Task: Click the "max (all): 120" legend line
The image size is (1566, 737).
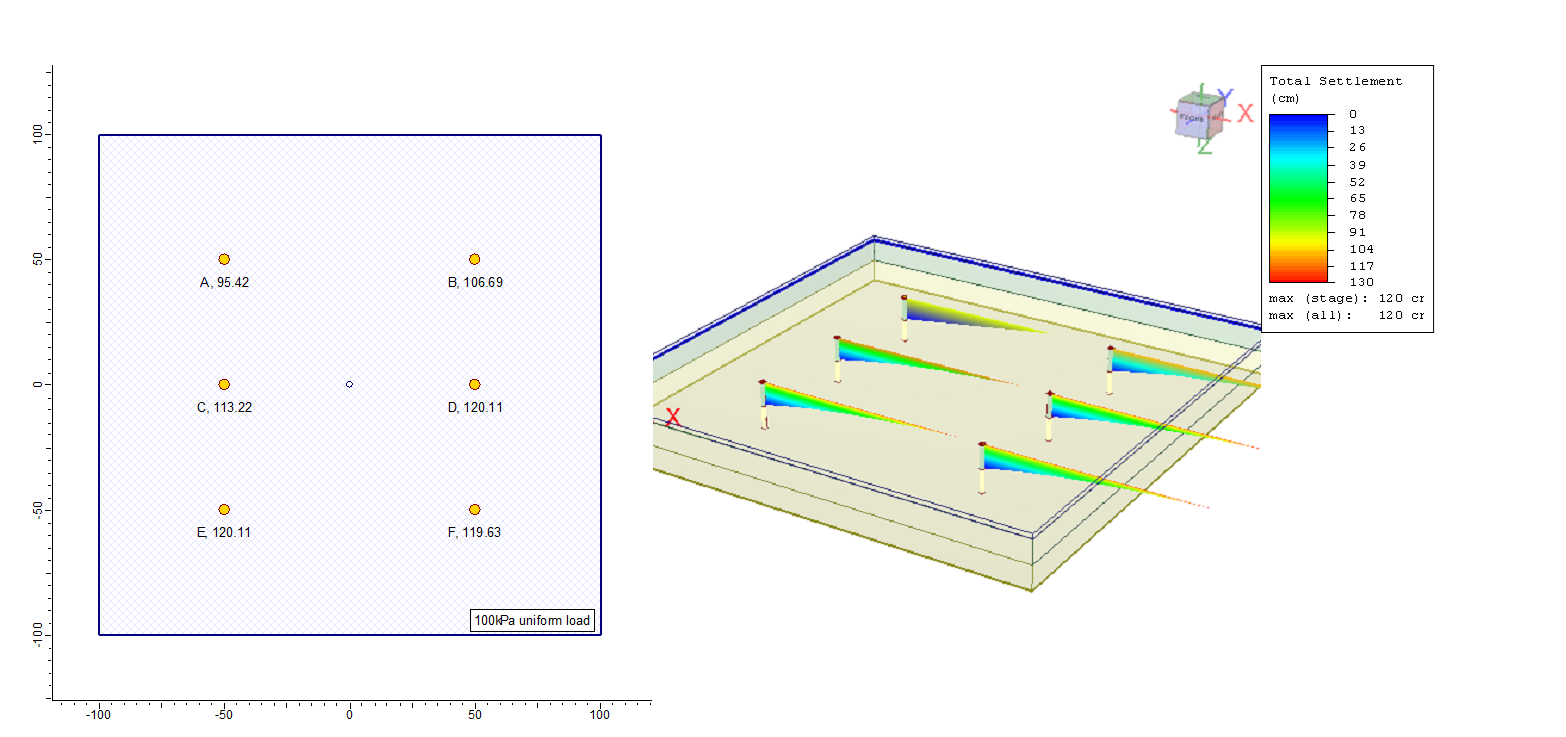Action: 1347,315
